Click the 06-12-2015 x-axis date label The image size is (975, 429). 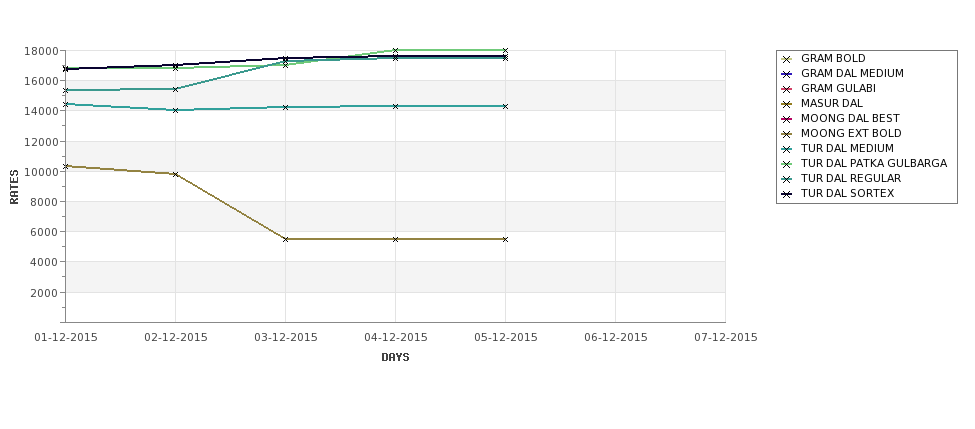click(x=616, y=338)
